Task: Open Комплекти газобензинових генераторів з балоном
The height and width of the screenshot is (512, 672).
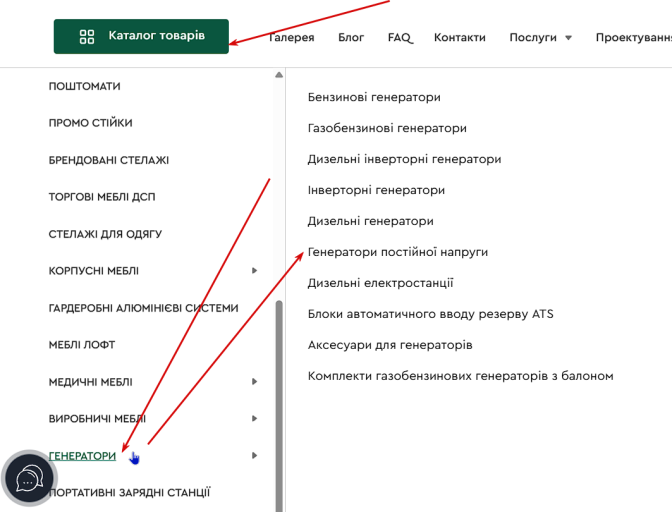Action: 461,376
